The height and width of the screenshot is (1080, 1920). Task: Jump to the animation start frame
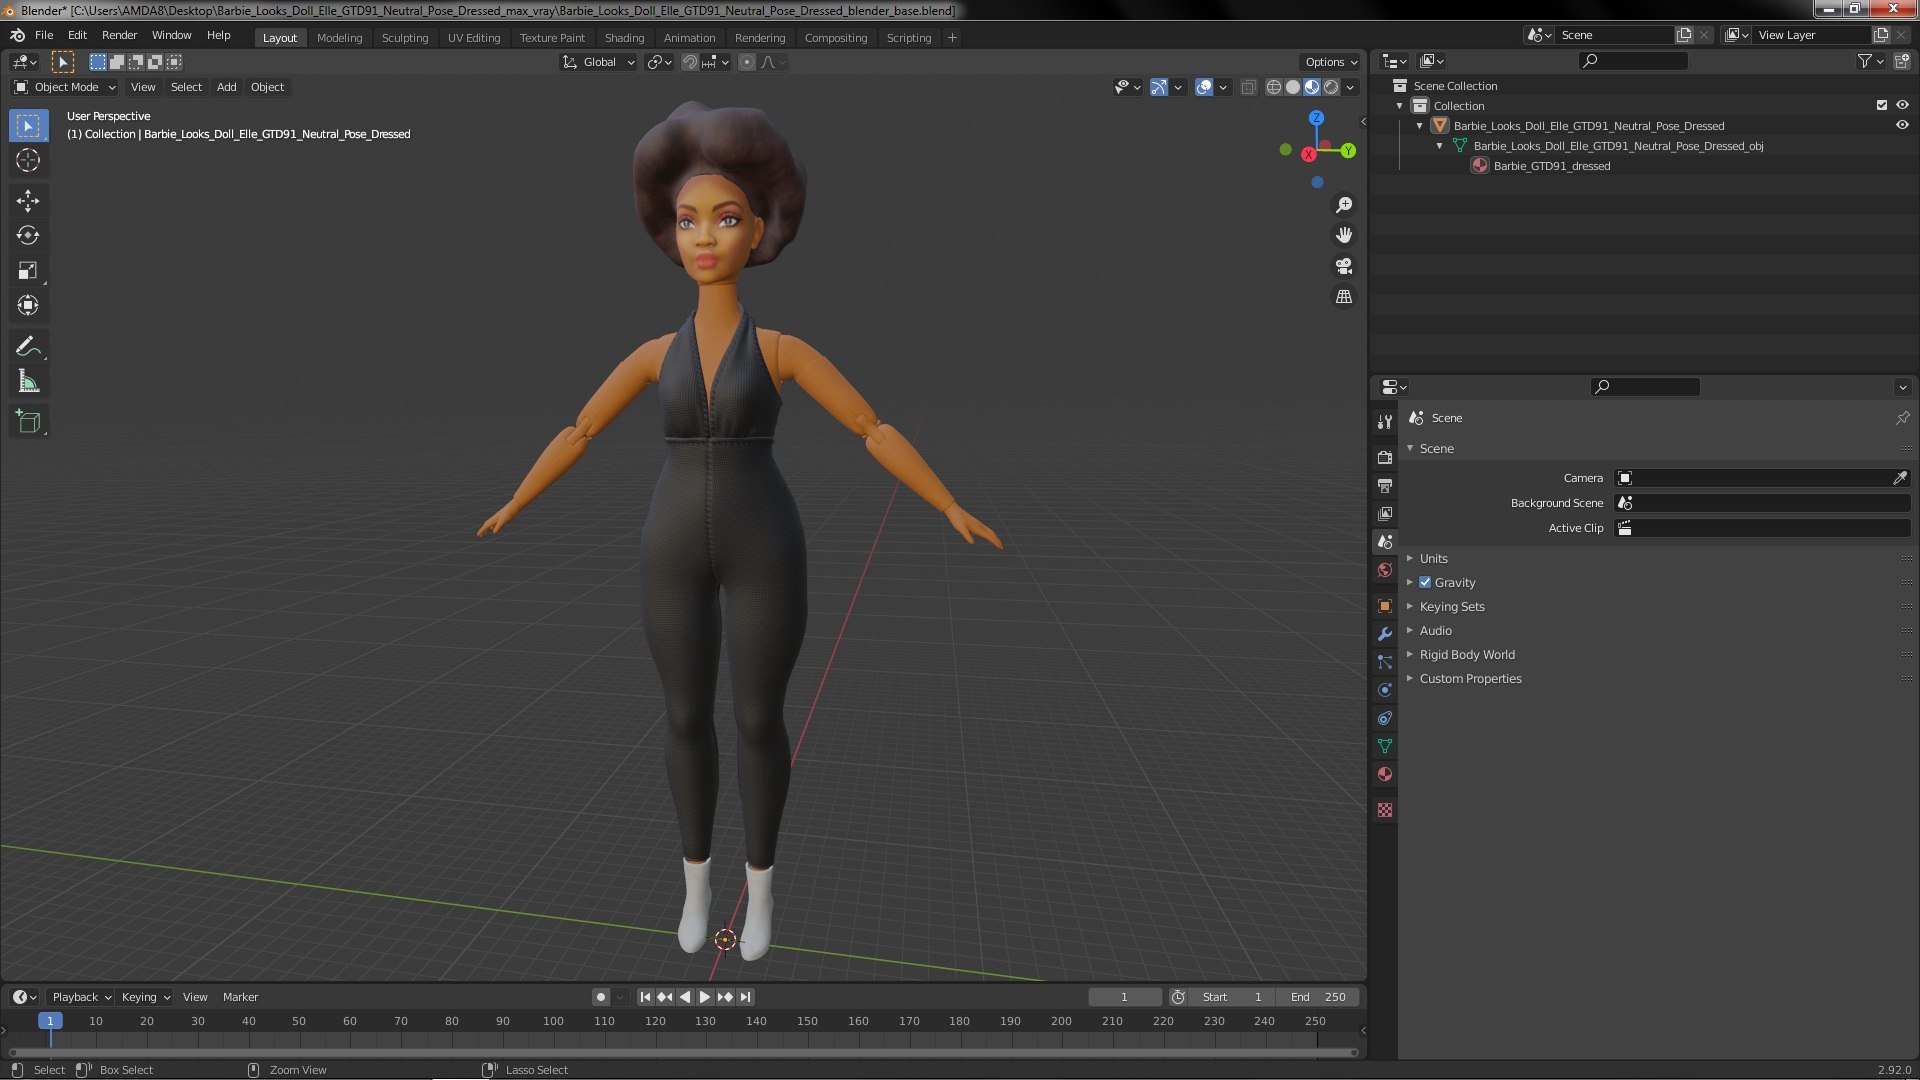tap(645, 997)
